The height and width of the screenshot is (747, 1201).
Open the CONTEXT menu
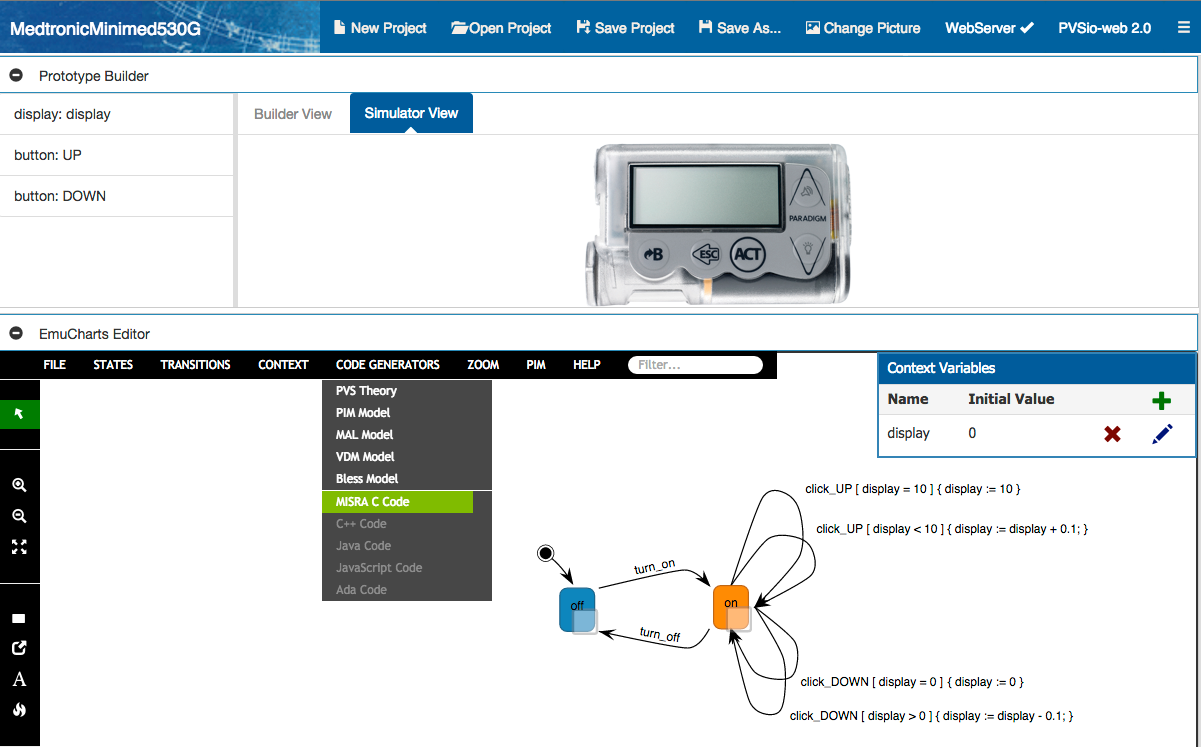point(283,365)
